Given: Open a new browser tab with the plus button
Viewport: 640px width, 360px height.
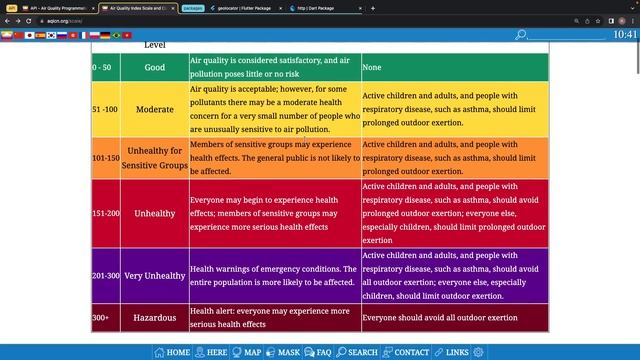Looking at the screenshot, I should [x=373, y=8].
